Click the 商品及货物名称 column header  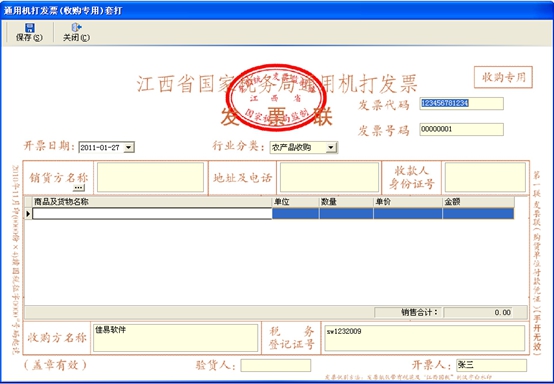[152, 202]
